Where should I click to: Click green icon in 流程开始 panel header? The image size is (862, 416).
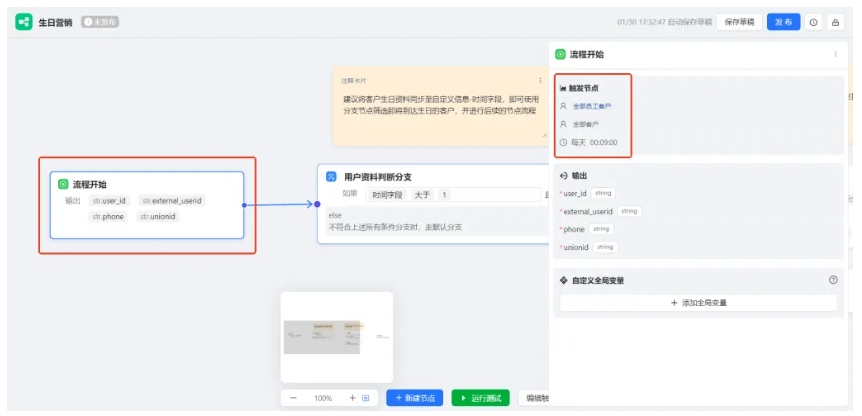[560, 54]
